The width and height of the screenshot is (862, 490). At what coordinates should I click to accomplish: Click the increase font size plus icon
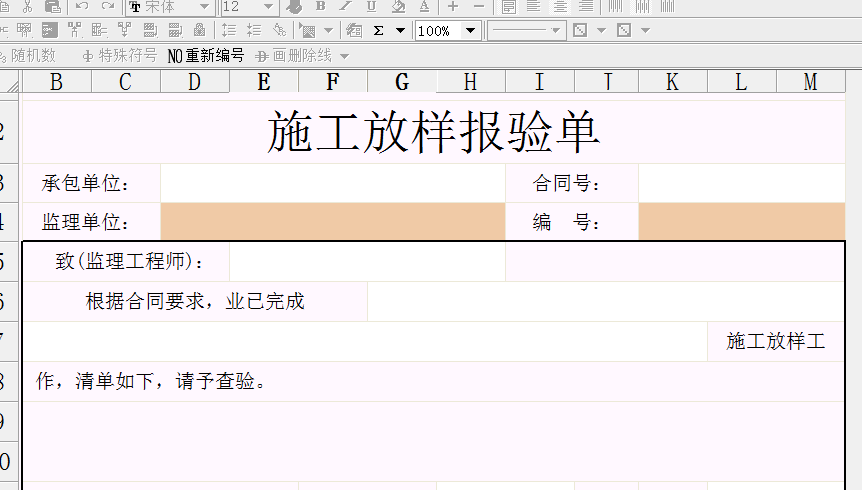pos(453,6)
